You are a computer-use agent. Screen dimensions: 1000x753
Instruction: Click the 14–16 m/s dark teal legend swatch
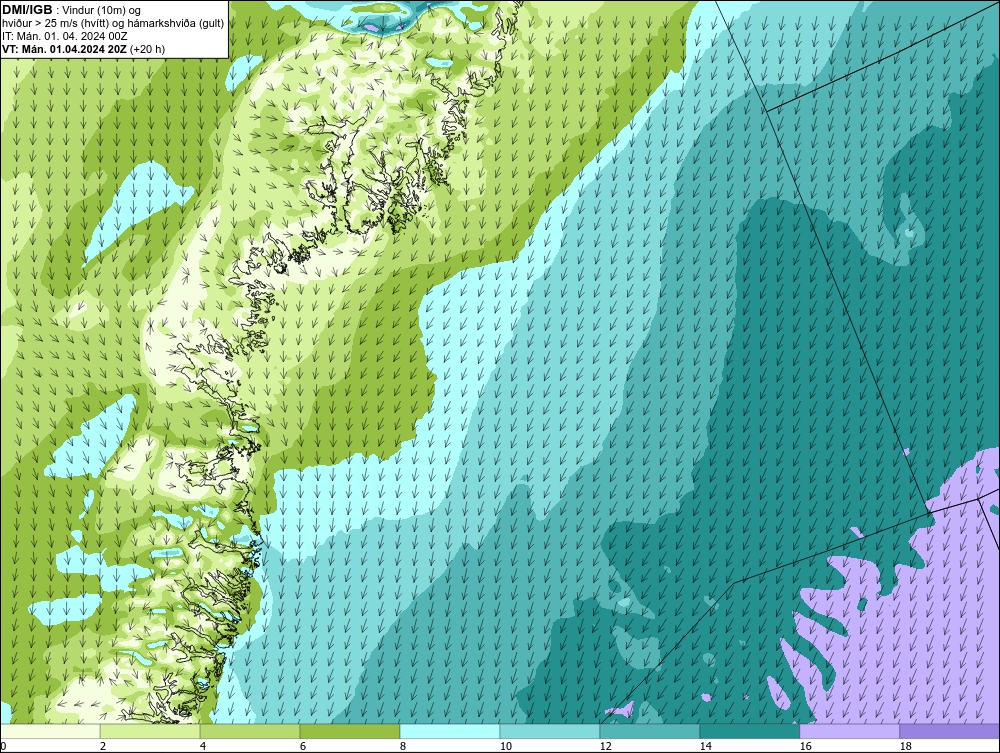tap(749, 731)
